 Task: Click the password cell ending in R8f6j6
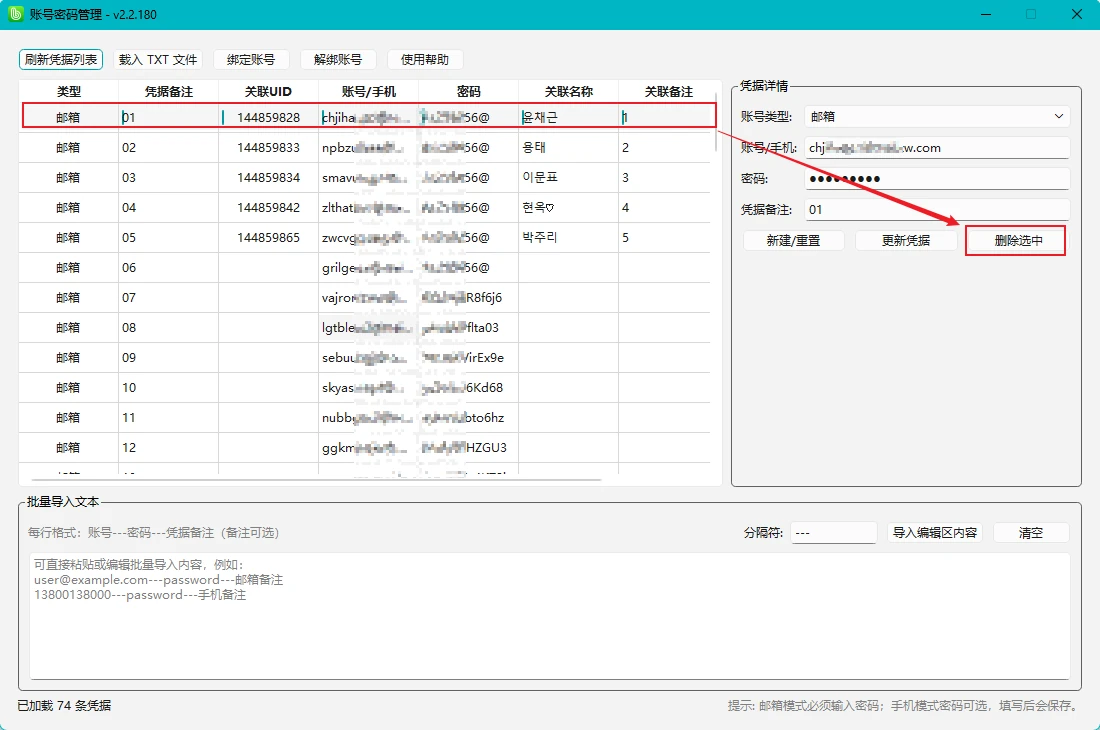pos(469,297)
